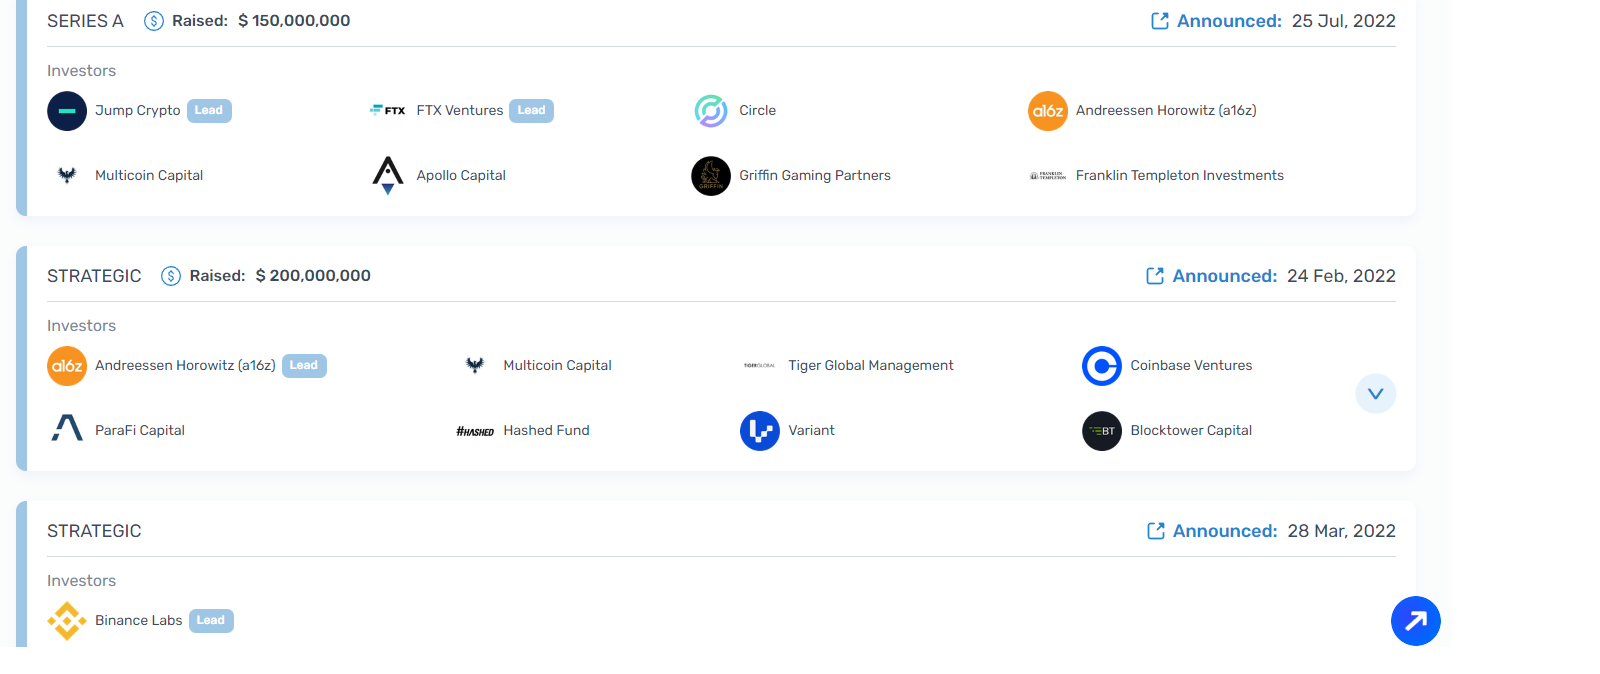Click Multicoin Capital logo in Series A

coord(67,176)
